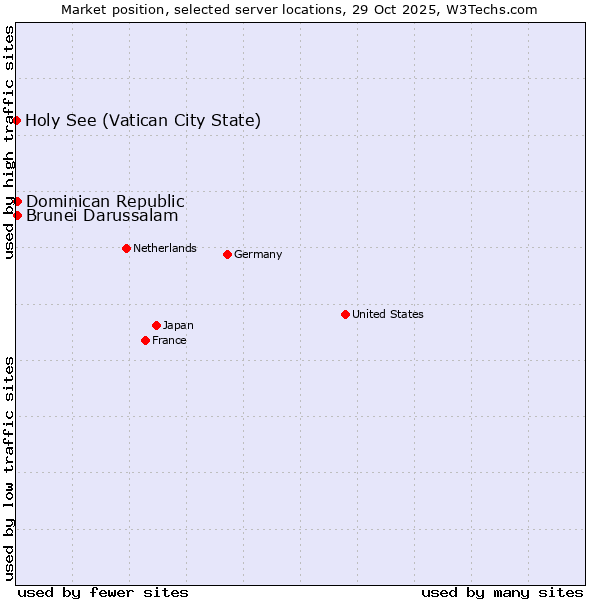Click the 'used by high traffic sites' axis label
Viewport: 600px width, 600px height.
pos(9,142)
